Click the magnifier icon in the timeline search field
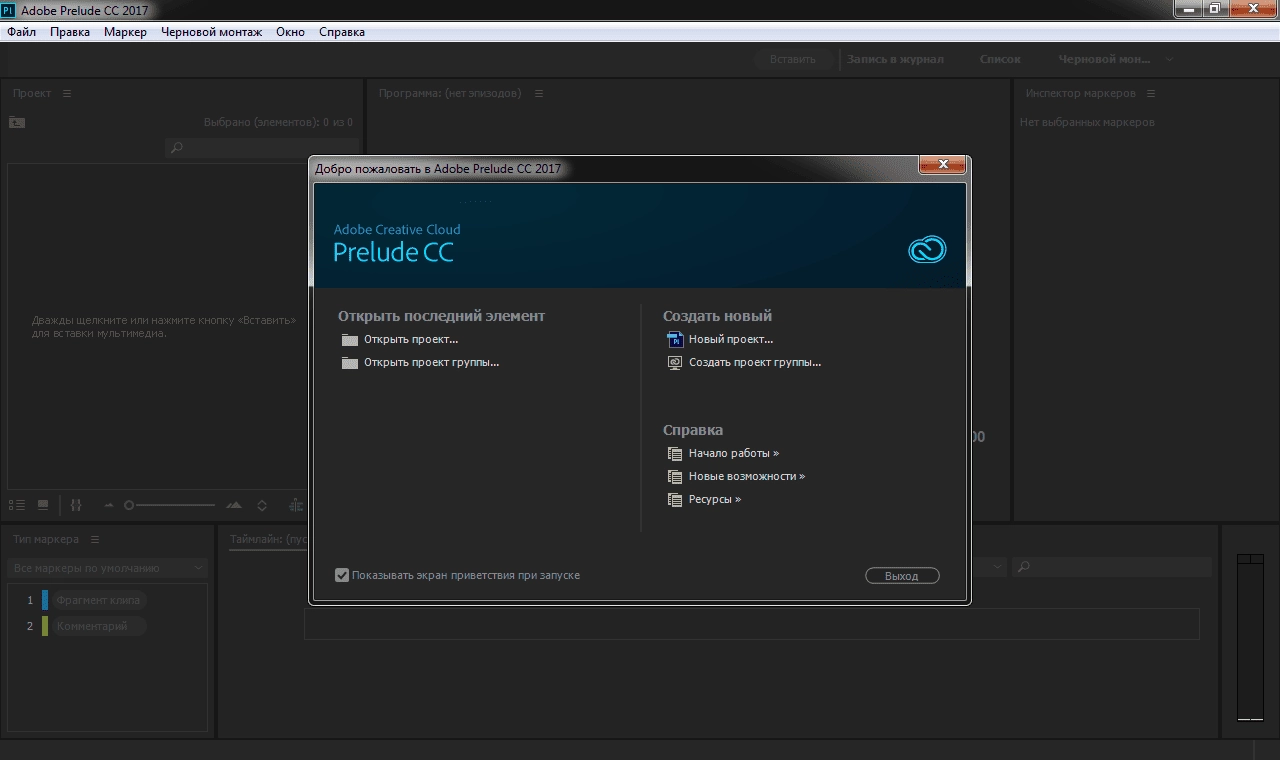This screenshot has height=760, width=1280. 1023,567
